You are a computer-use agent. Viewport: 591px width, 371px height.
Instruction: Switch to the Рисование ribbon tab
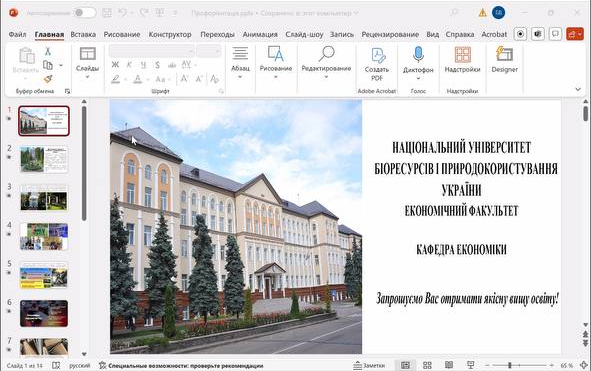(122, 34)
